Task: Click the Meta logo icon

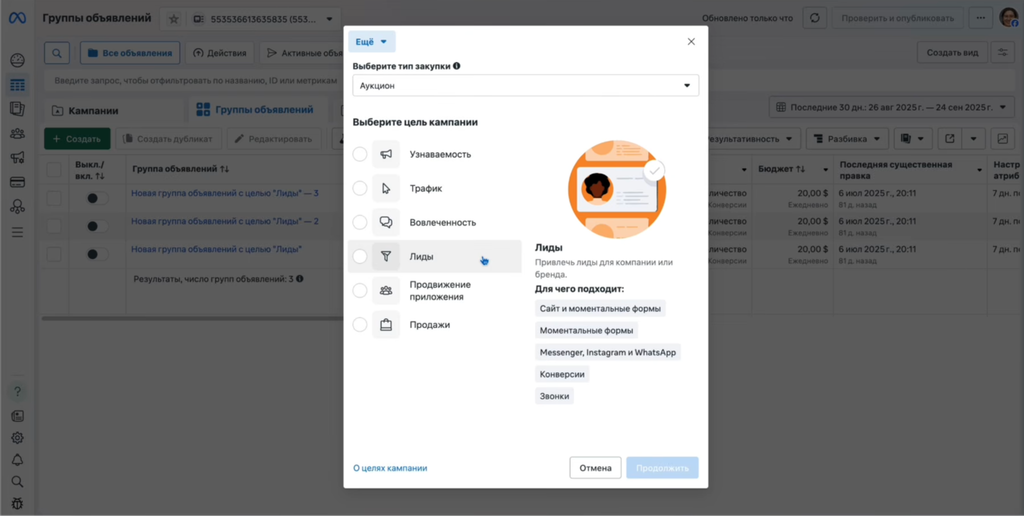Action: point(17,18)
